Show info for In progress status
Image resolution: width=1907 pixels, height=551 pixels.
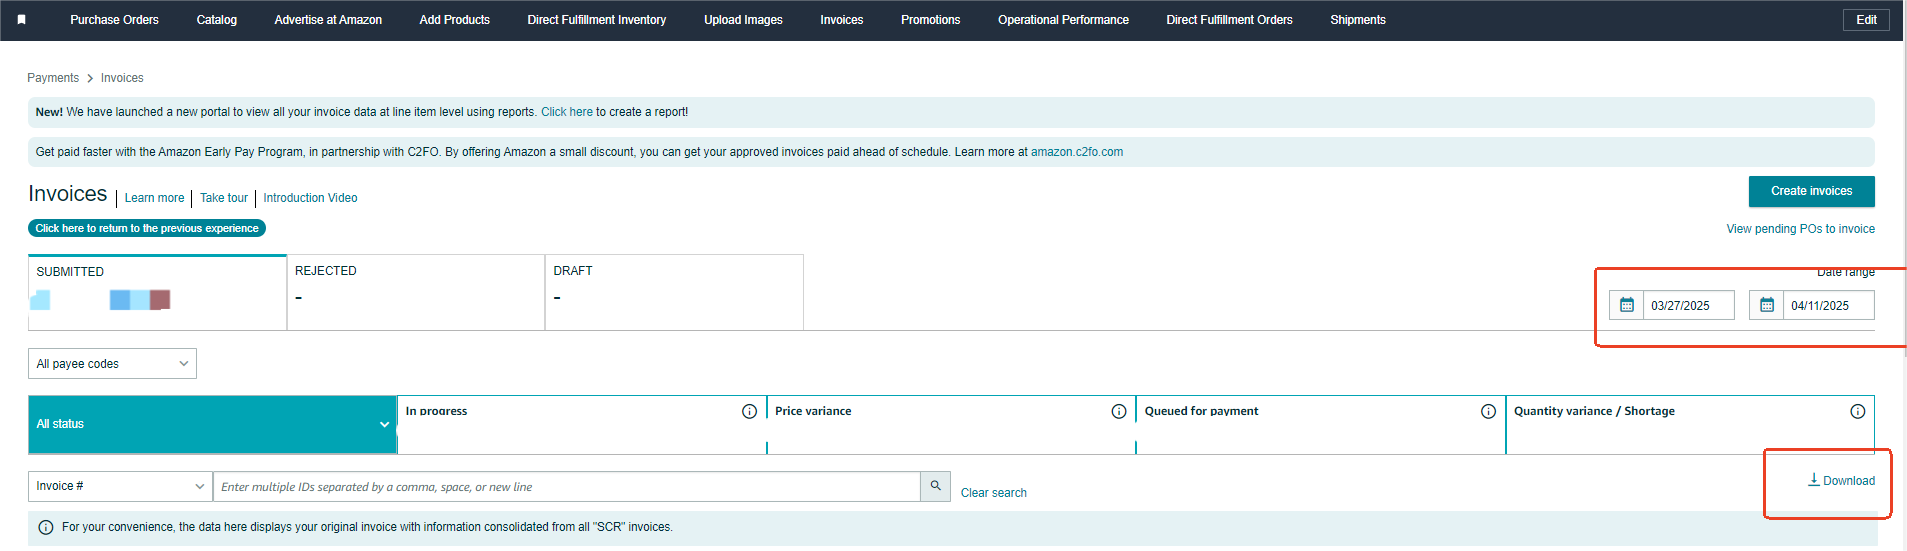tap(749, 411)
